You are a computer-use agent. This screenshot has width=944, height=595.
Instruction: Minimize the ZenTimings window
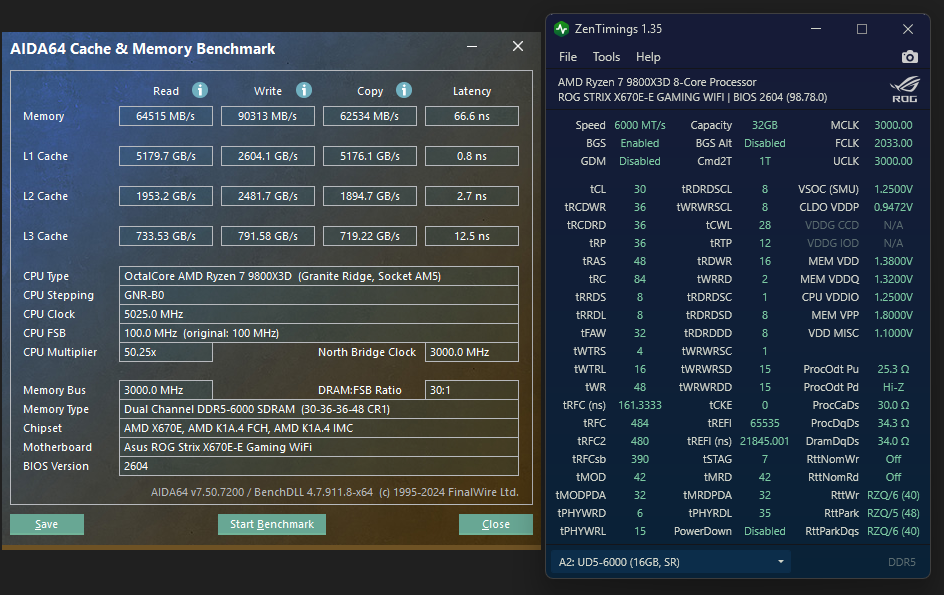[816, 29]
